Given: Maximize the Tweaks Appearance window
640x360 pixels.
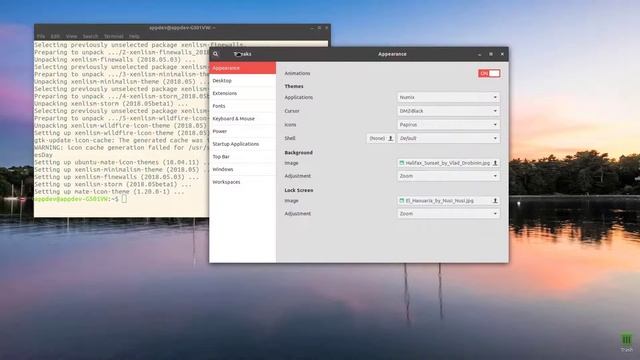Looking at the screenshot, I should click(x=491, y=54).
